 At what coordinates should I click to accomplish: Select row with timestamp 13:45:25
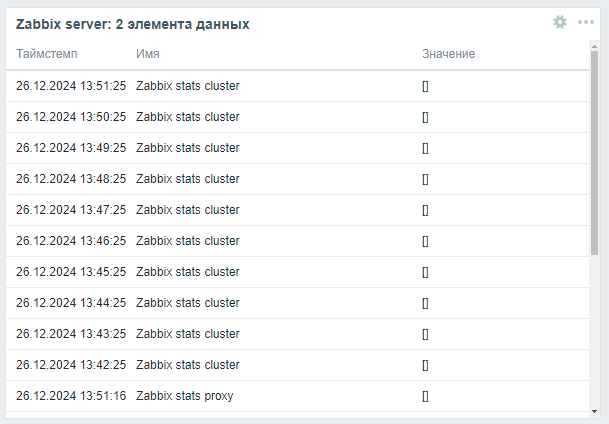click(298, 272)
